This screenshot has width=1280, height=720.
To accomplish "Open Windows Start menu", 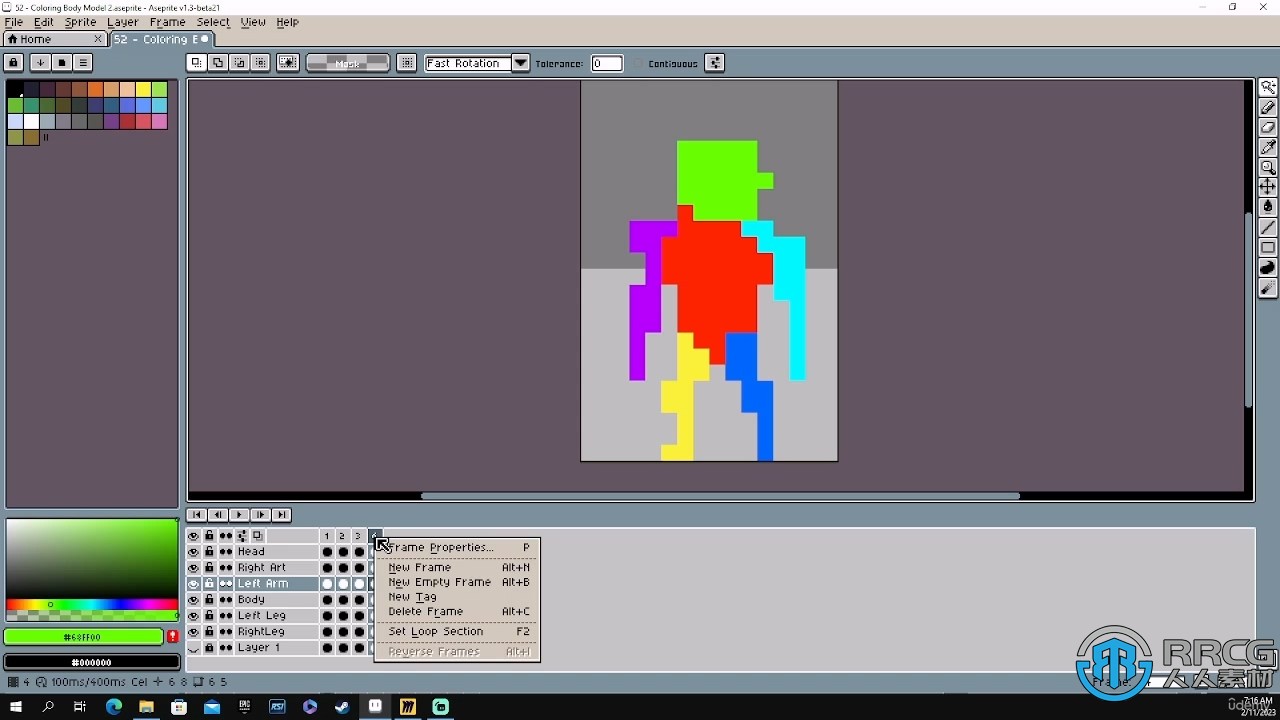I will (x=16, y=707).
